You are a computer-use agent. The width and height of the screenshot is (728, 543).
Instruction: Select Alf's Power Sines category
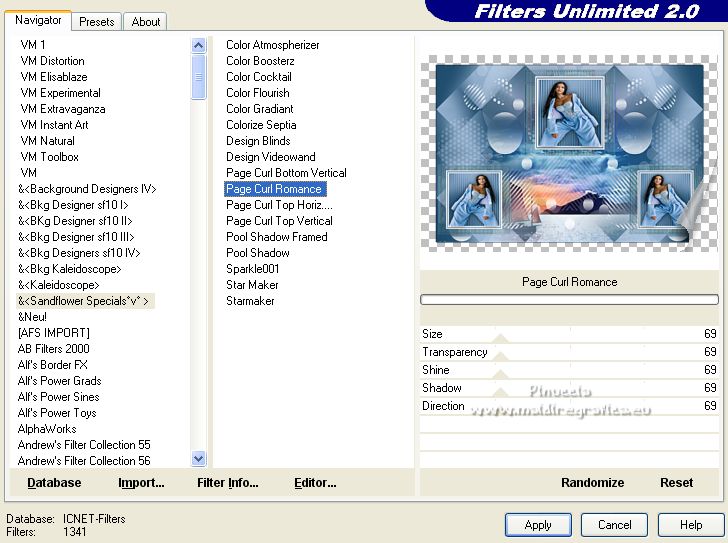[58, 397]
